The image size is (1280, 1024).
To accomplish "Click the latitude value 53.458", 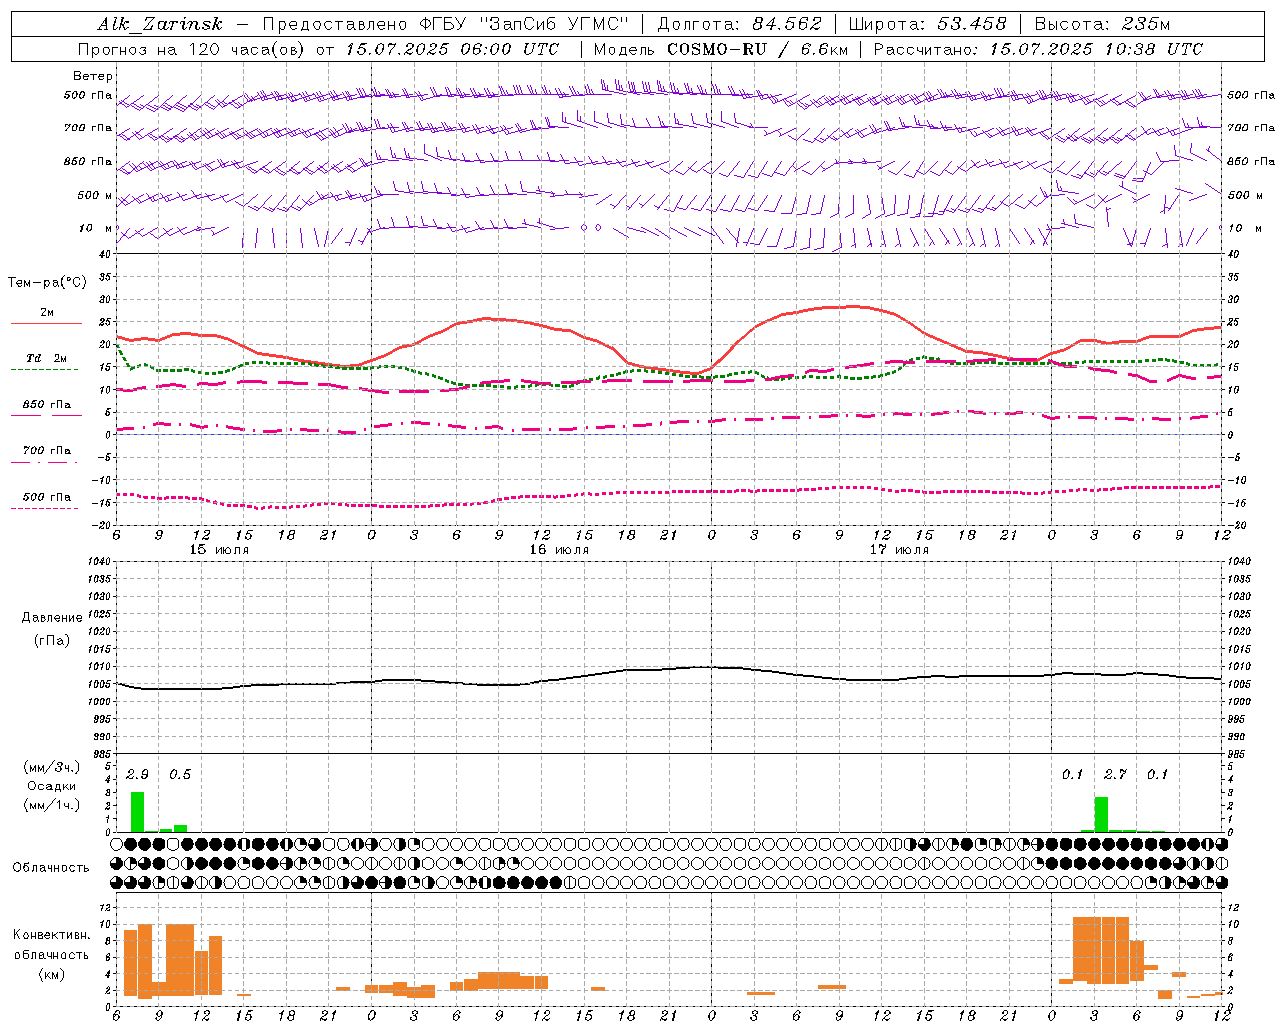I will pos(972,24).
